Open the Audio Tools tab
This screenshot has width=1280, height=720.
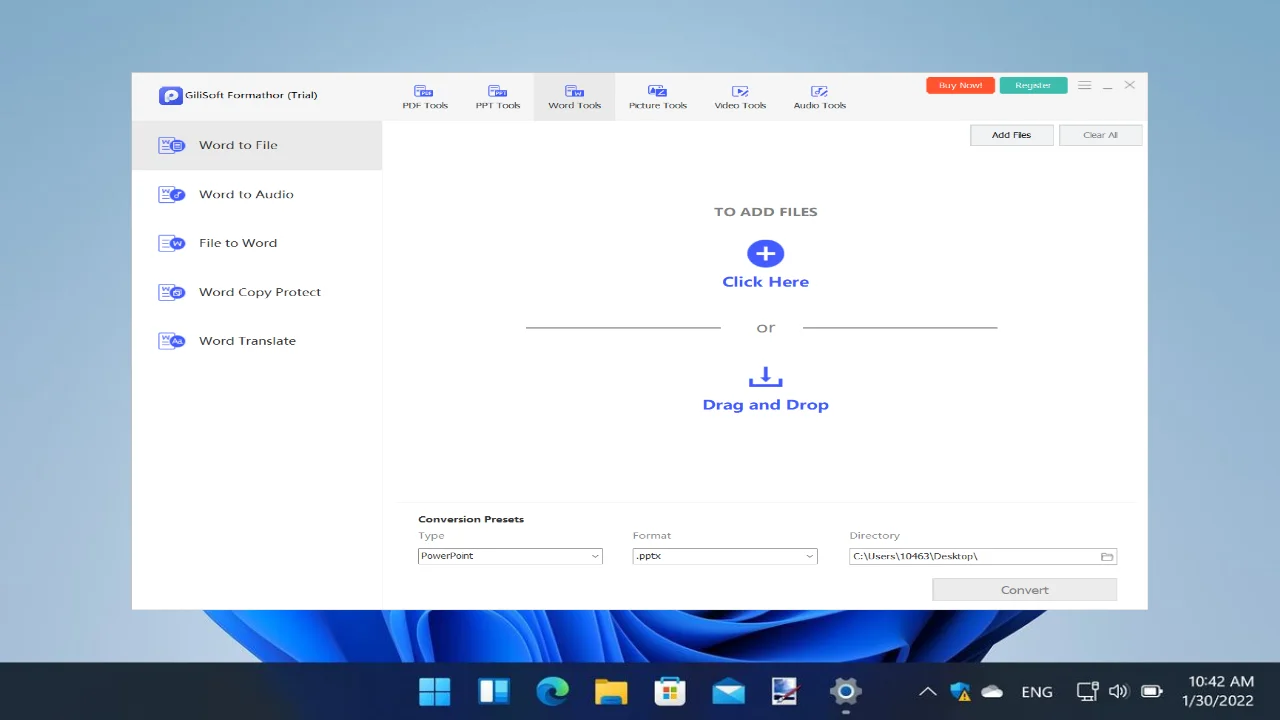(820, 97)
